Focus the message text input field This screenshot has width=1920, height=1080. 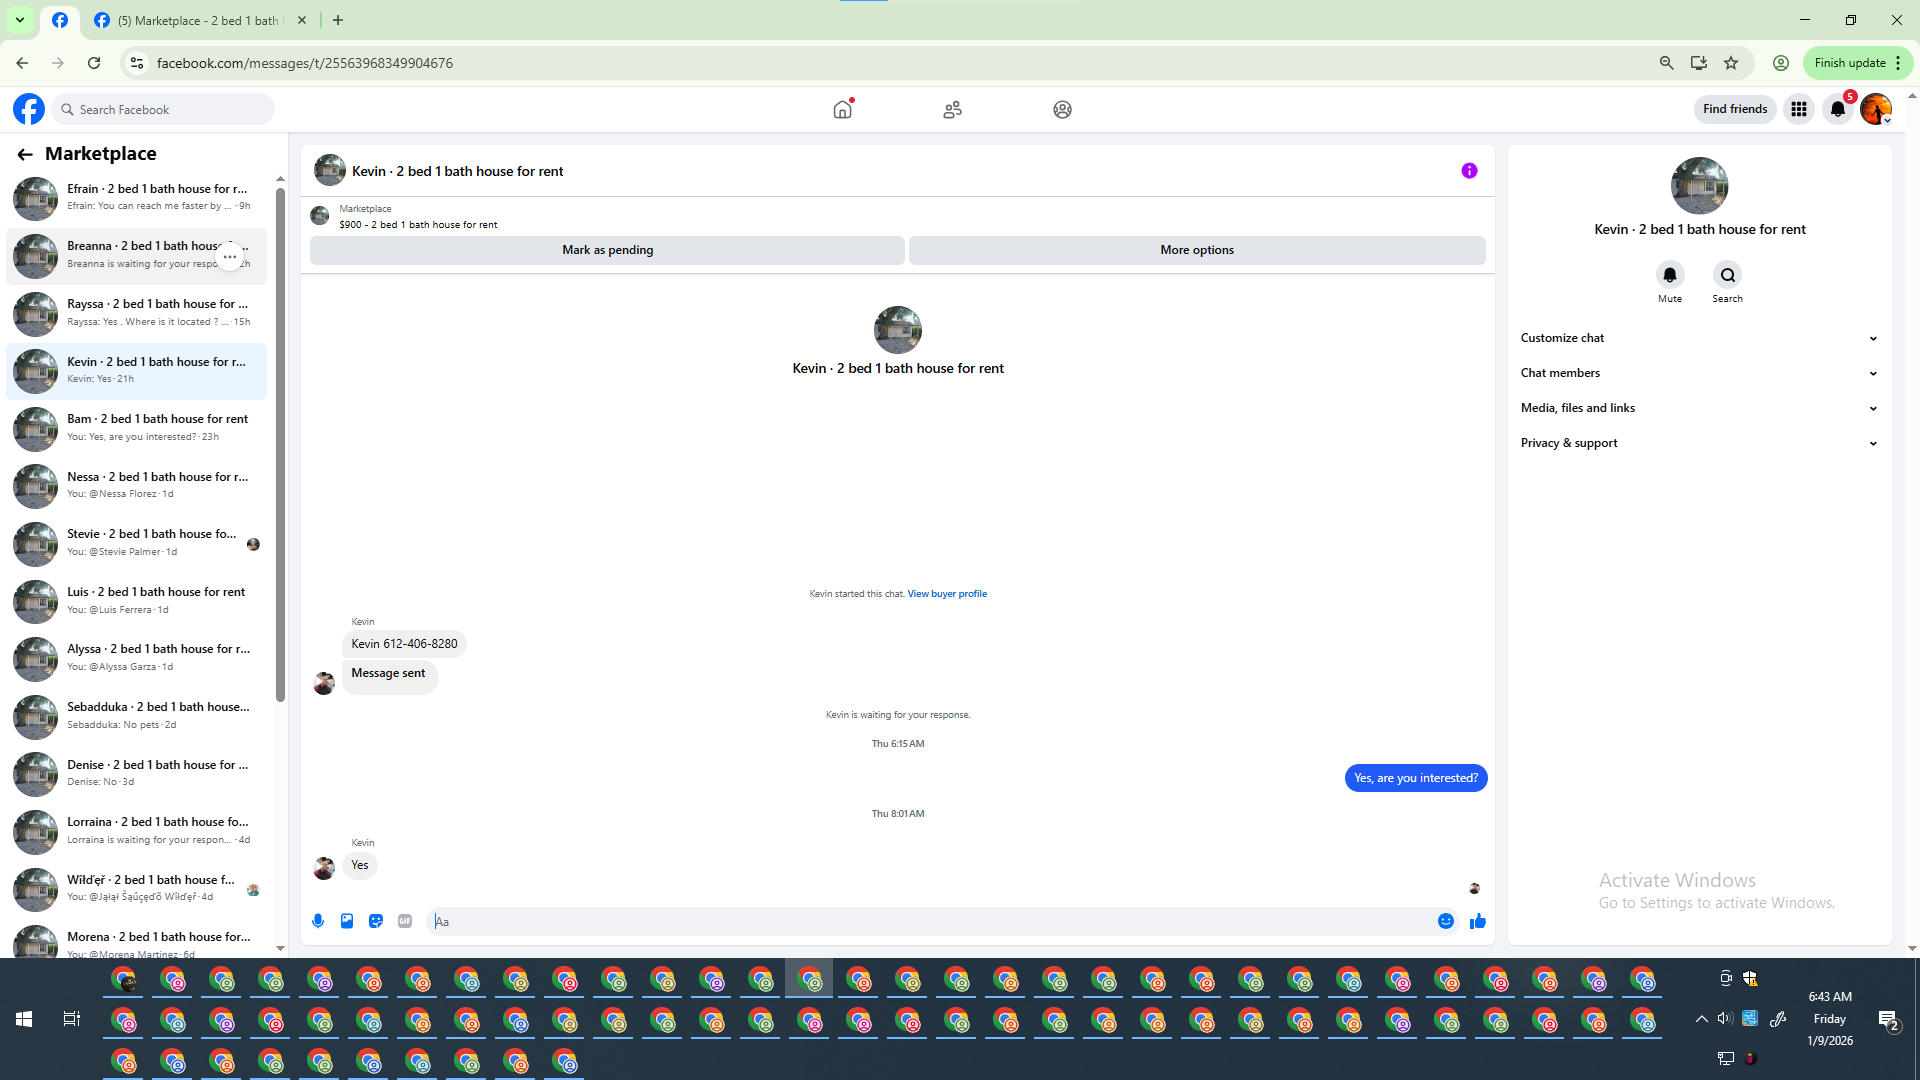930,921
